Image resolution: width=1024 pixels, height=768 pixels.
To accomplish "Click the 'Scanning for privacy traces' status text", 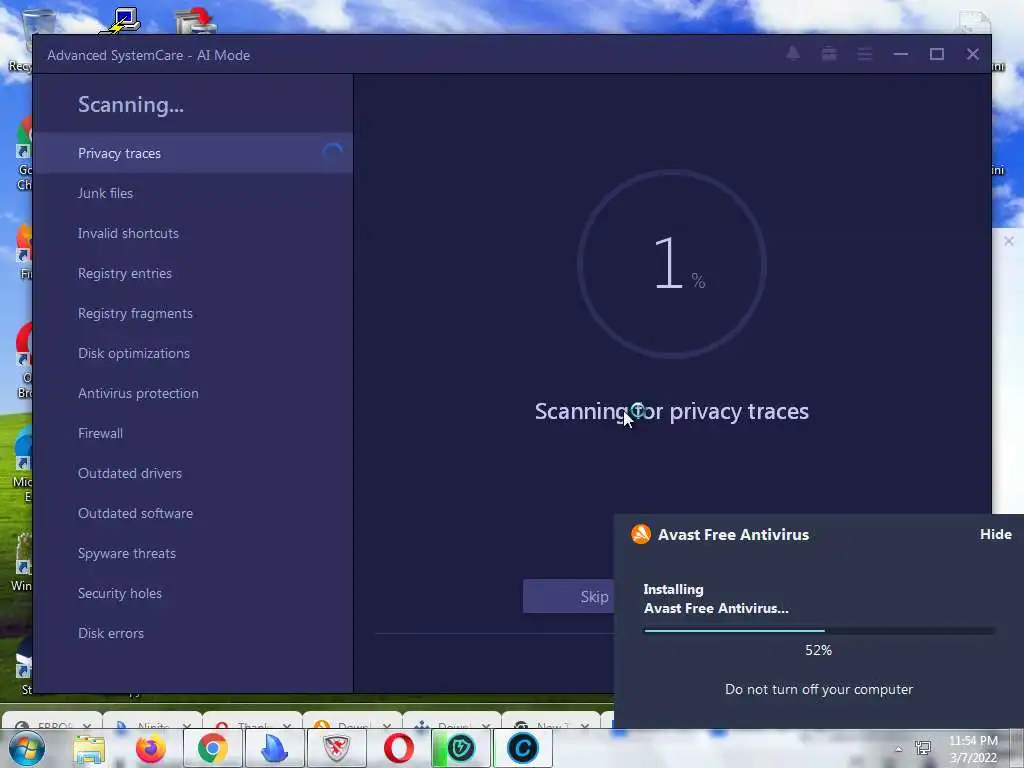I will (671, 411).
